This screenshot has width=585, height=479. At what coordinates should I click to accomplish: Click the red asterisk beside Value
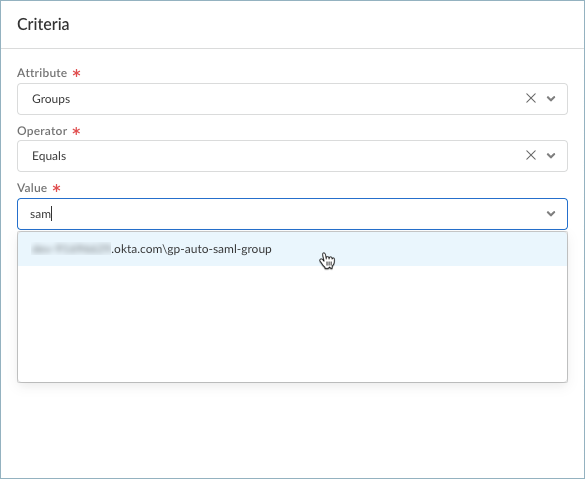pyautogui.click(x=56, y=188)
